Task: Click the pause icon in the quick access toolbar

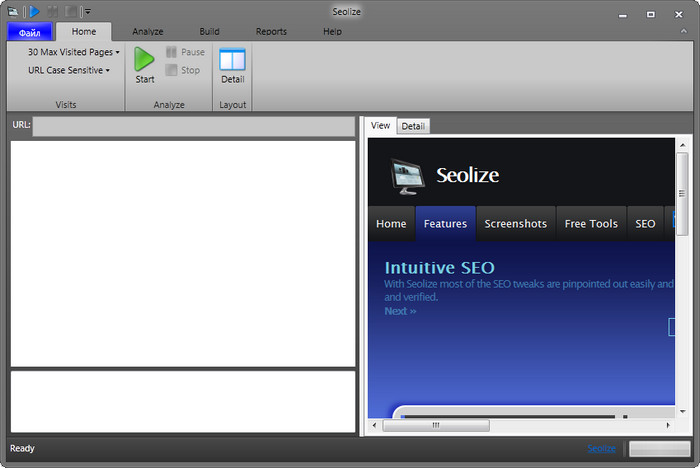Action: [x=53, y=12]
